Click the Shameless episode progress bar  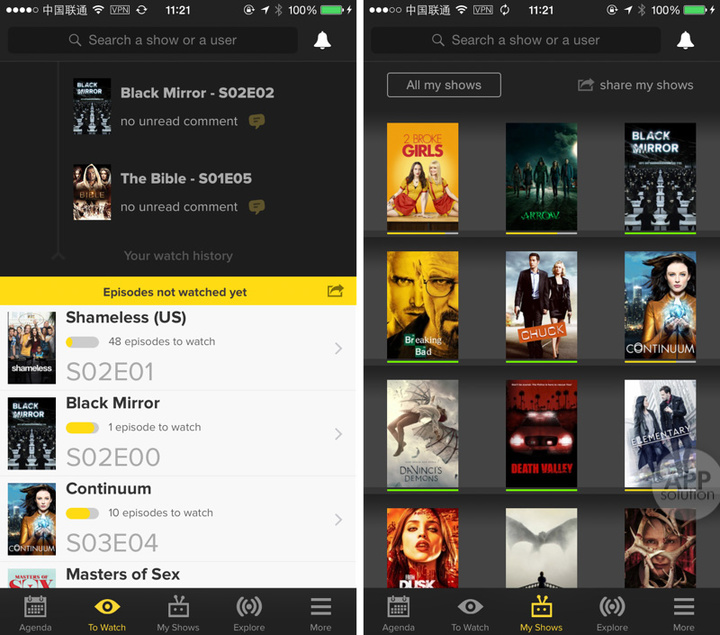82,342
